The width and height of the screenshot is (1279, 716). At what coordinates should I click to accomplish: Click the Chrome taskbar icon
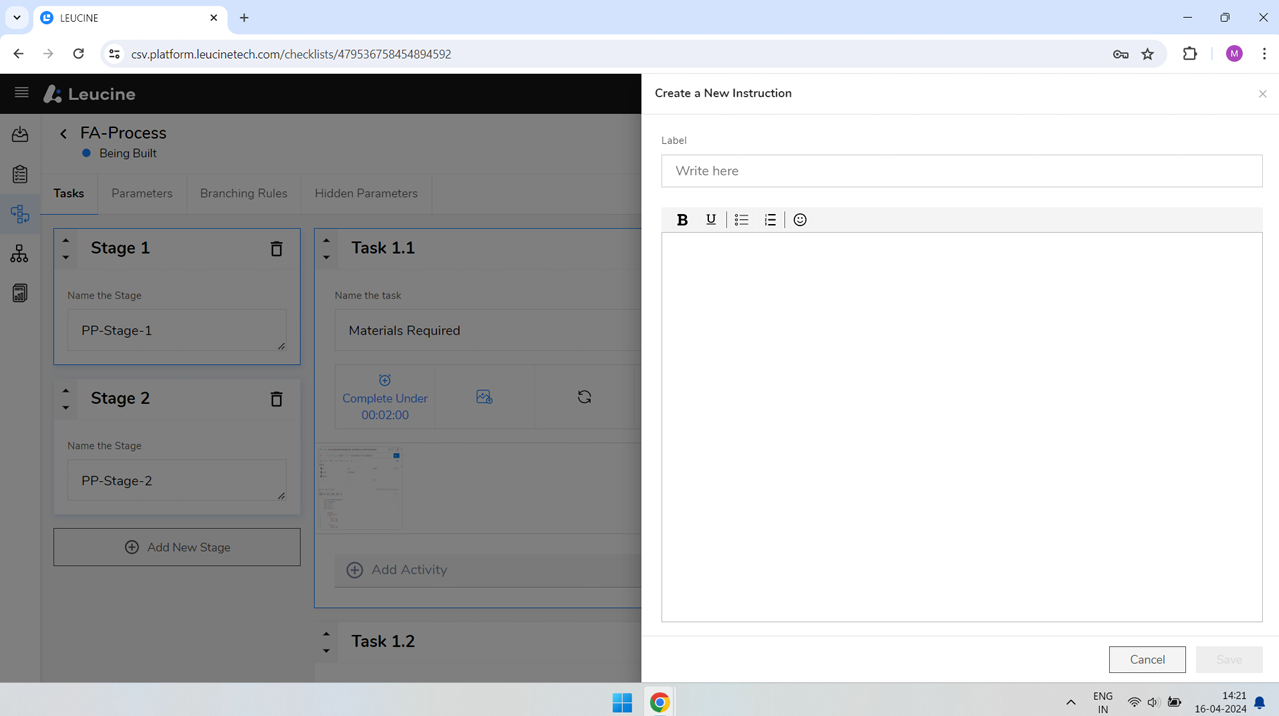(x=659, y=702)
